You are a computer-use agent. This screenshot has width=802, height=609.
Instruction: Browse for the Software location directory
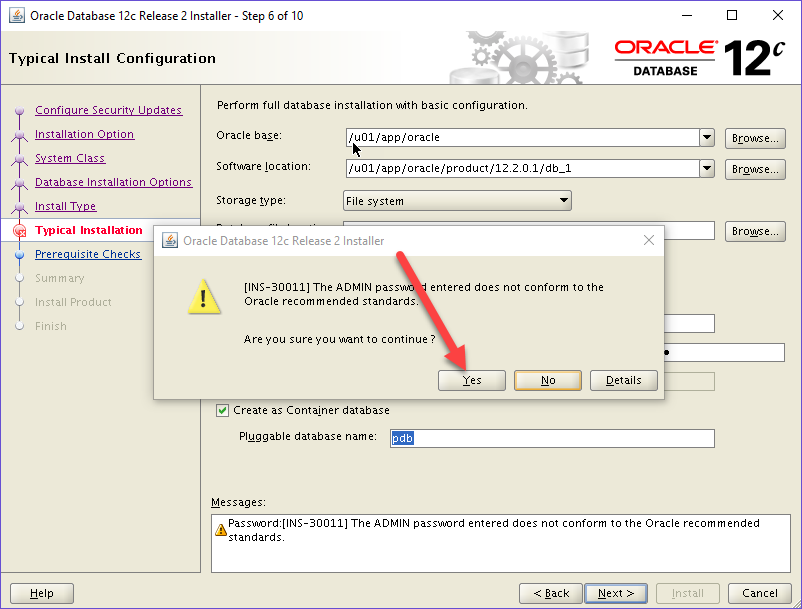(755, 169)
